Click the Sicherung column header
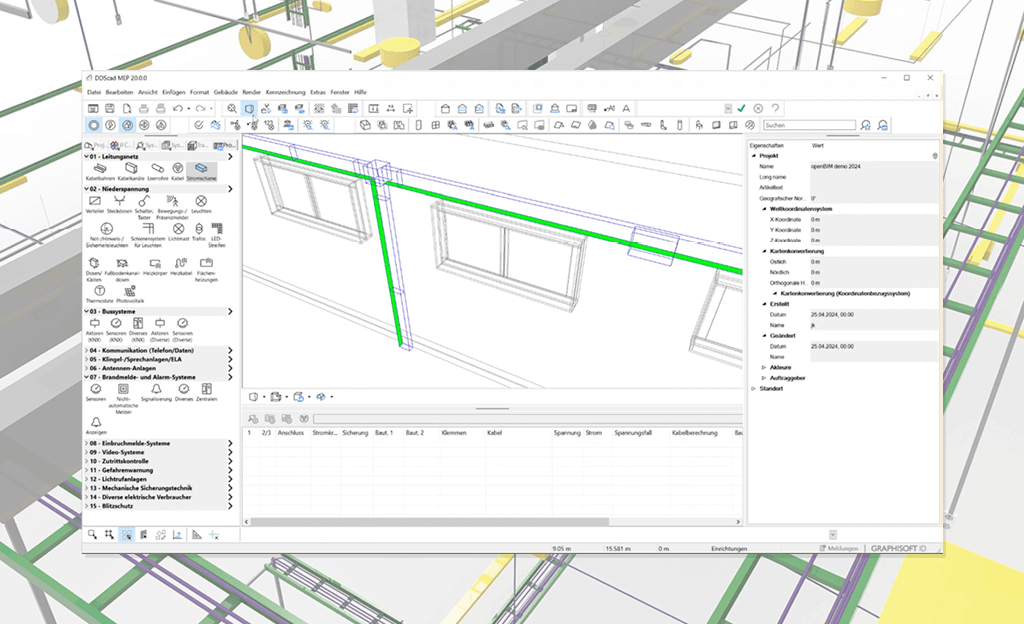 coord(354,433)
